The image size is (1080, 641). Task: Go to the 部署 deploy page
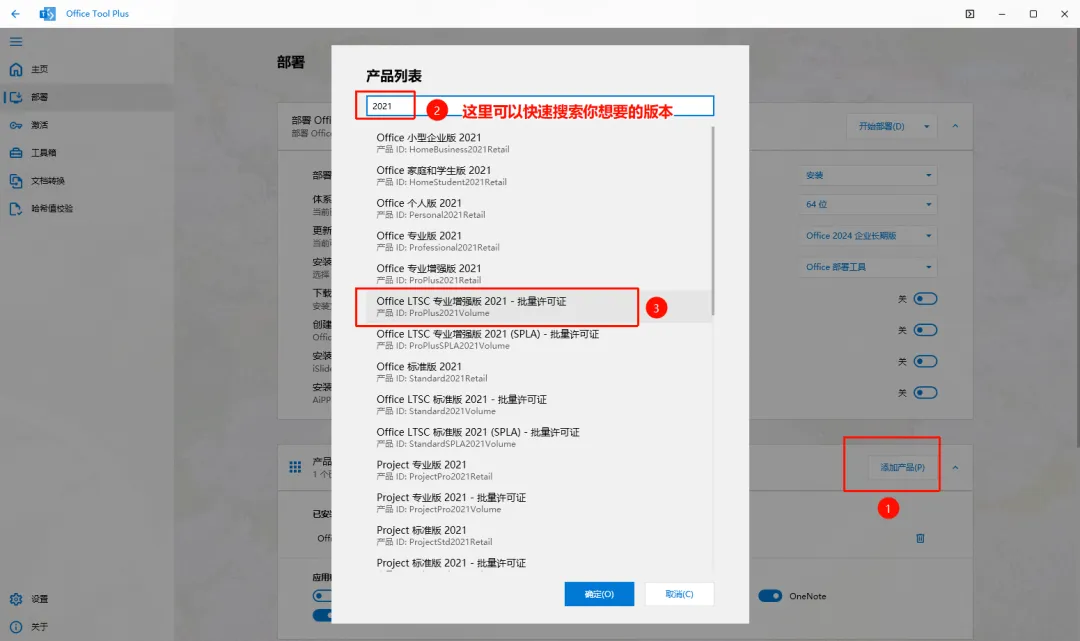click(x=87, y=97)
